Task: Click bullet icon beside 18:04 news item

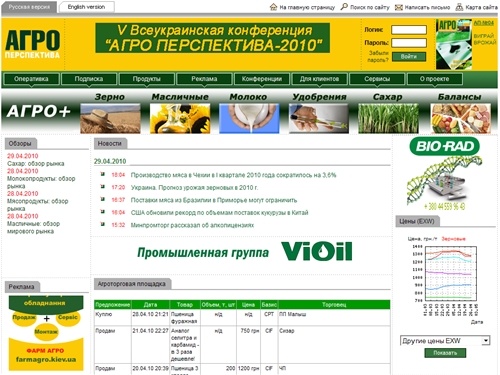Action: point(103,174)
